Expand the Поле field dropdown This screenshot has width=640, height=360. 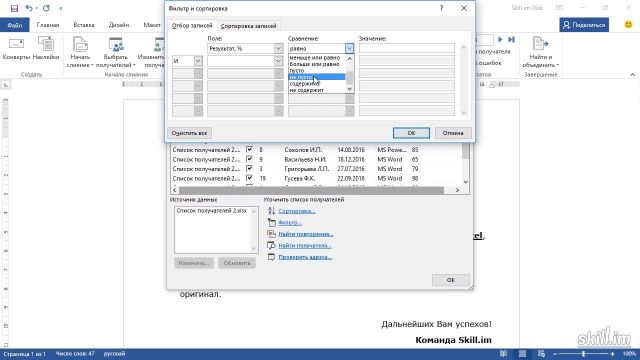pyautogui.click(x=278, y=48)
